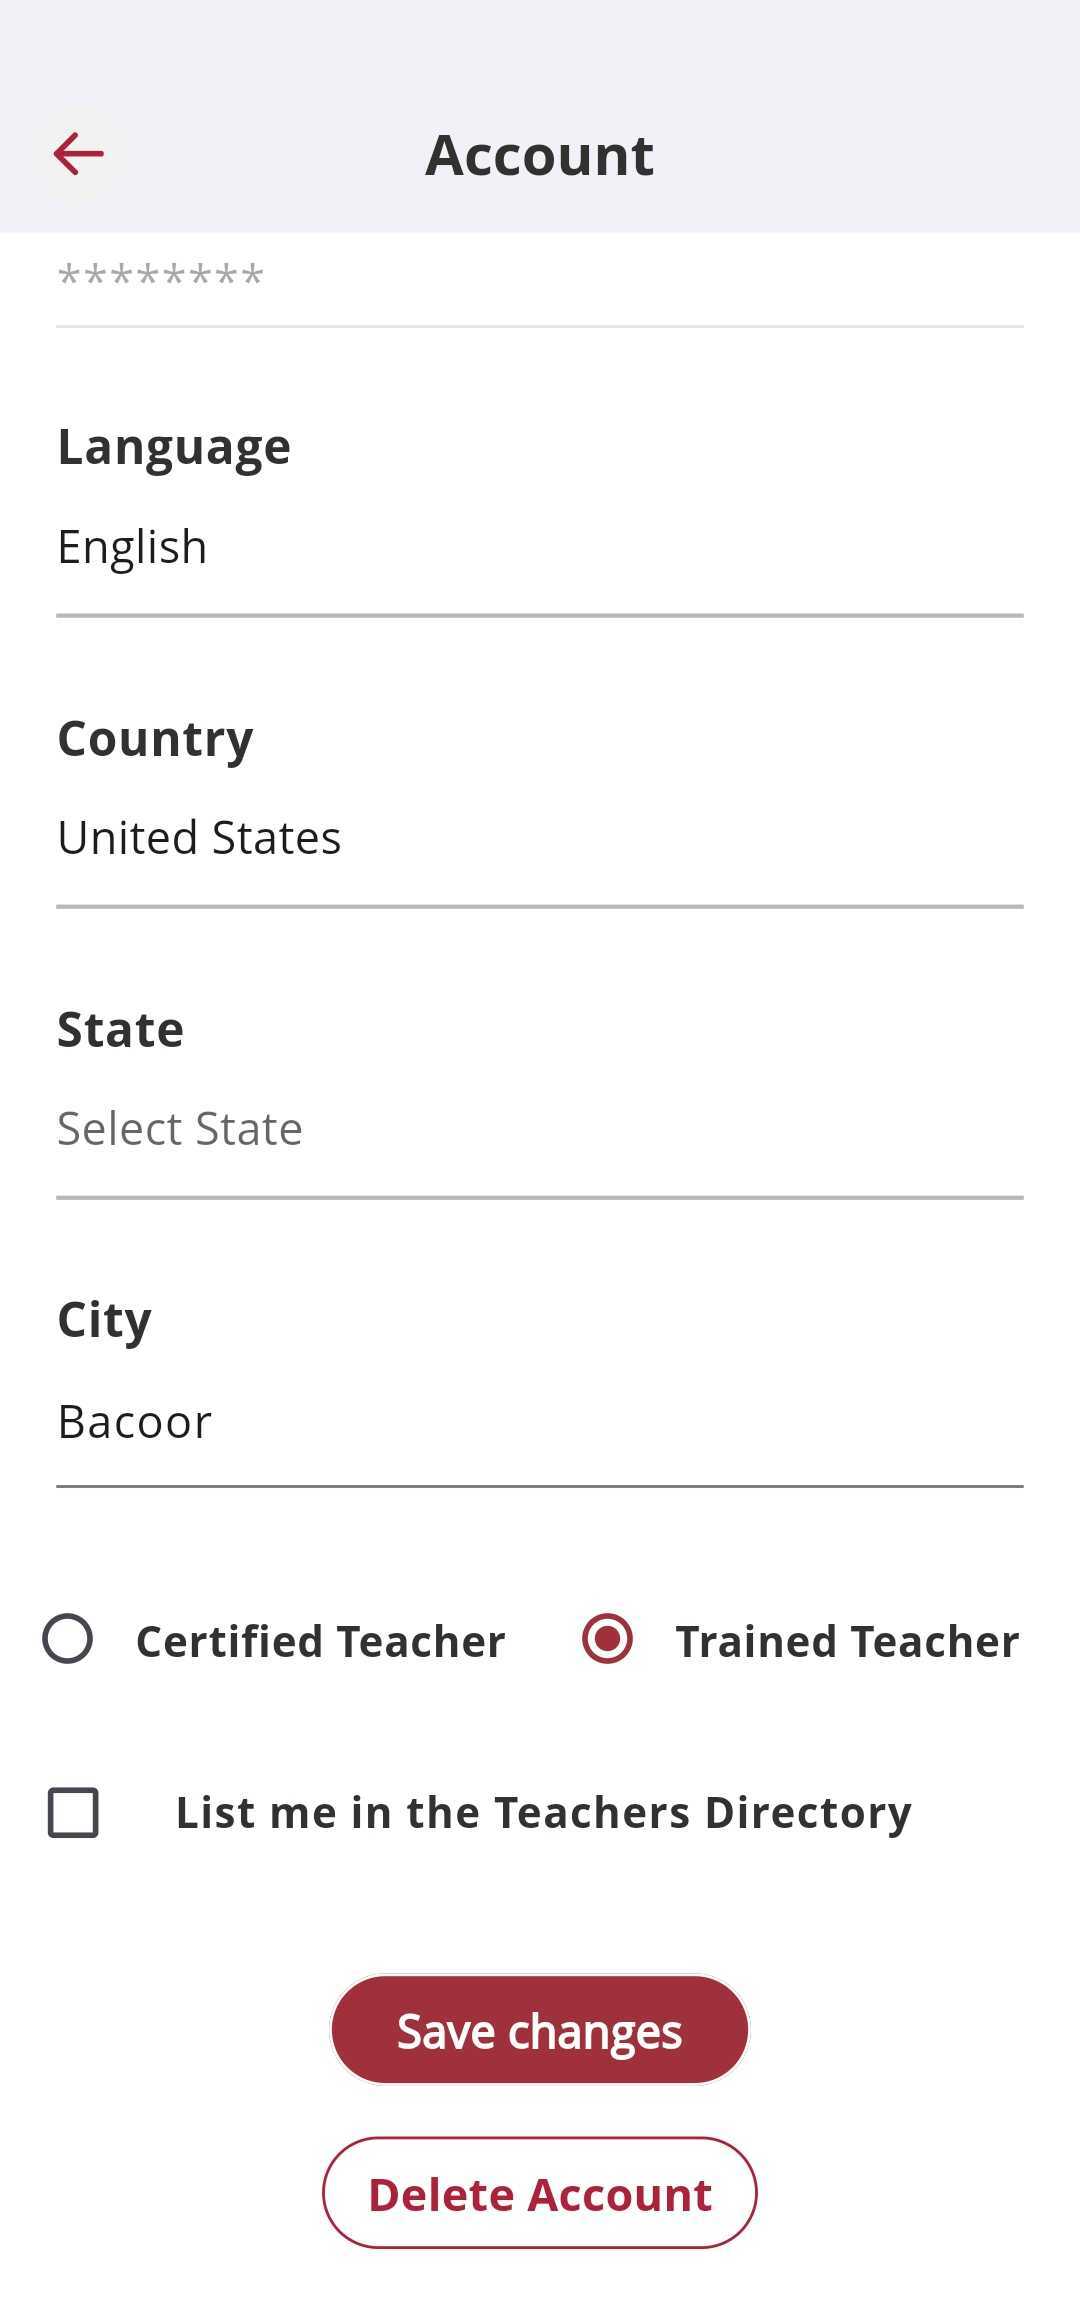Tap the Trained Teacher label text
The width and height of the screenshot is (1080, 2316).
(x=848, y=1642)
